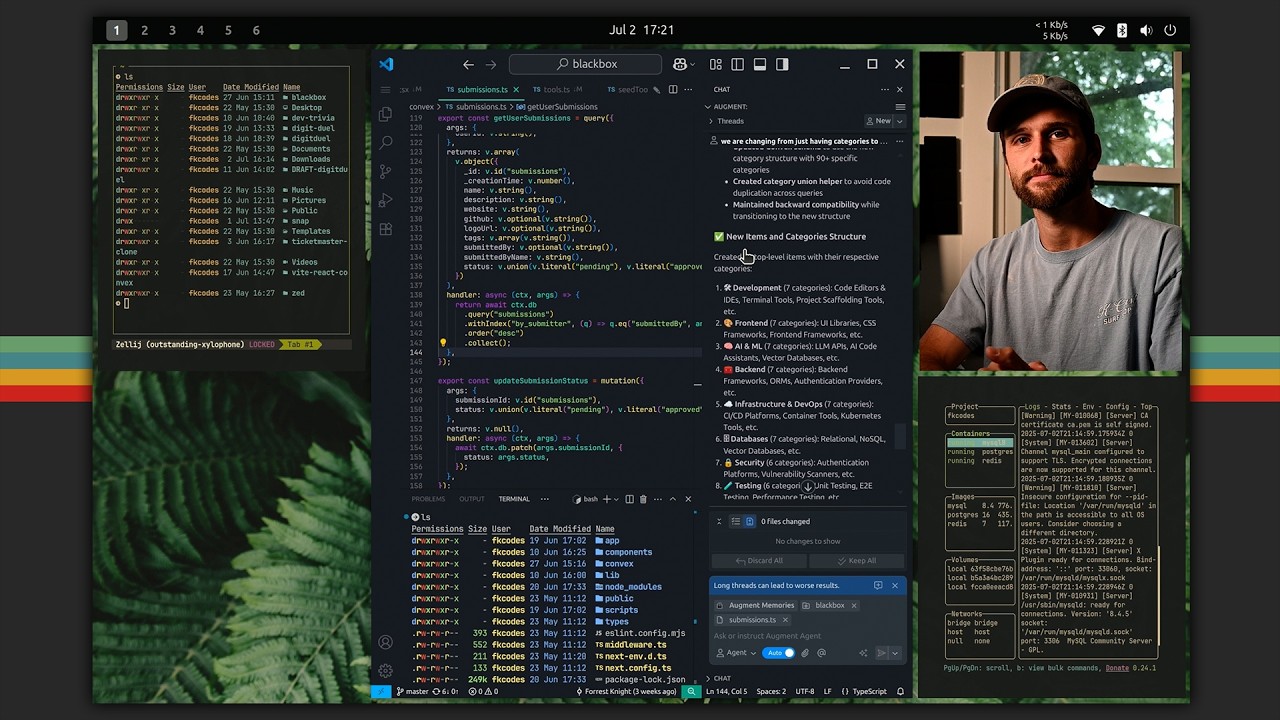Screen dimensions: 1280x720
Task: Click the green search icon in the status bar
Action: [691, 691]
